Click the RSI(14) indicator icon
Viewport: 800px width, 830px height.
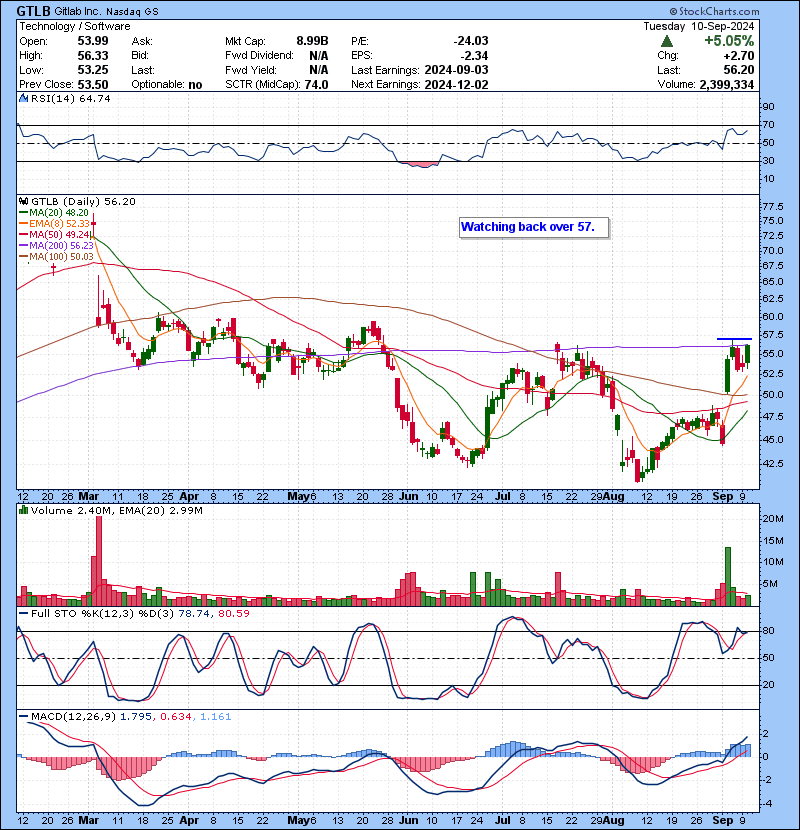[22, 99]
